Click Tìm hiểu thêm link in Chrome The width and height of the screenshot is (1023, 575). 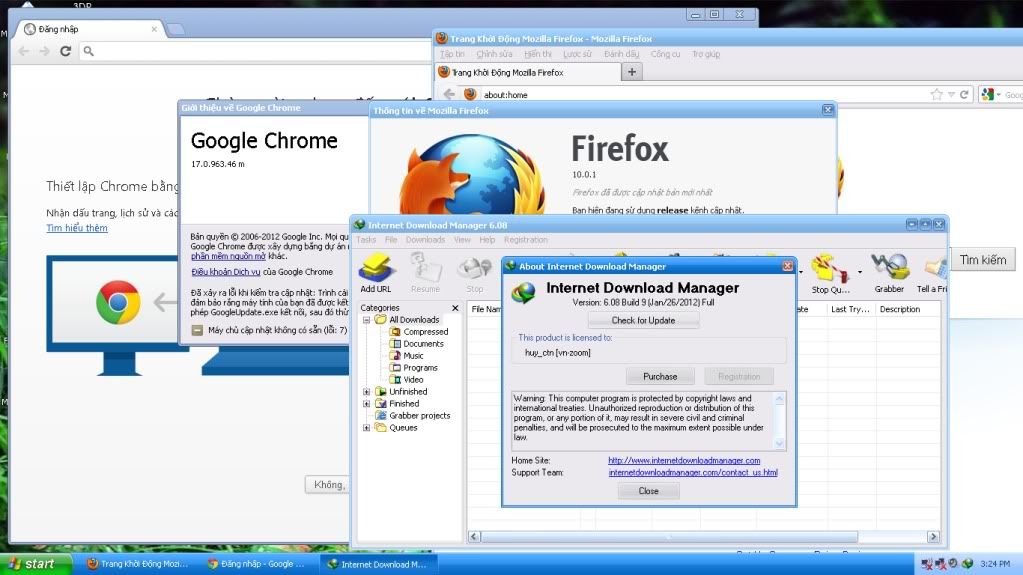pos(77,228)
